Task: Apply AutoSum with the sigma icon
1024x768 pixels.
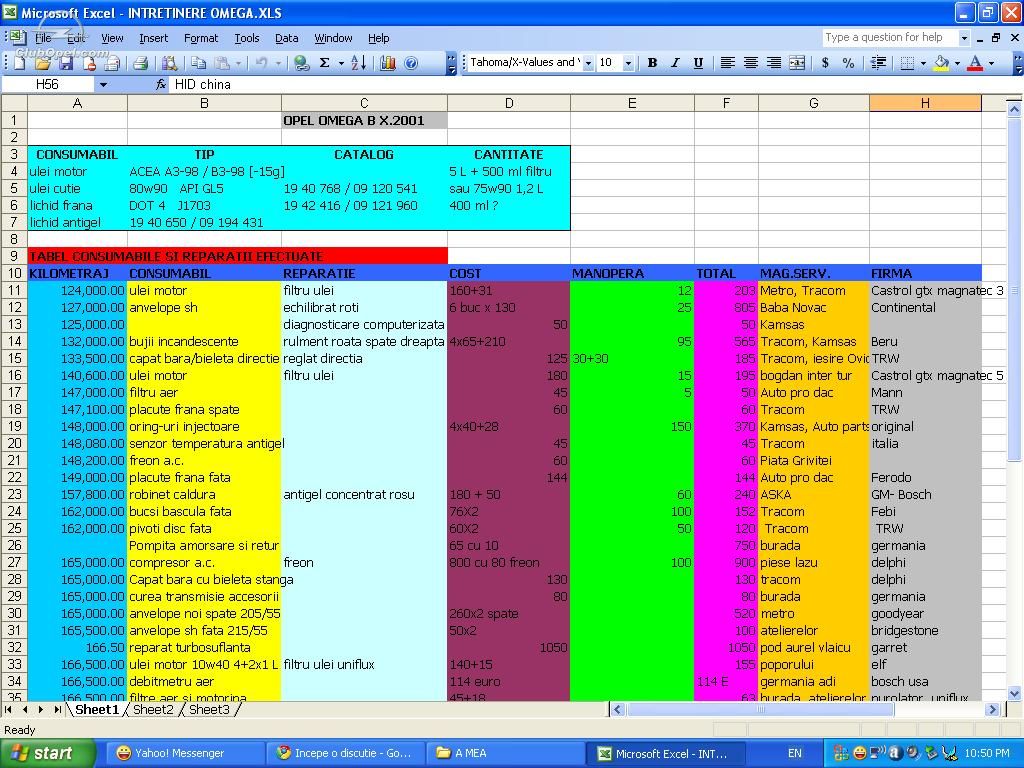Action: (x=325, y=63)
